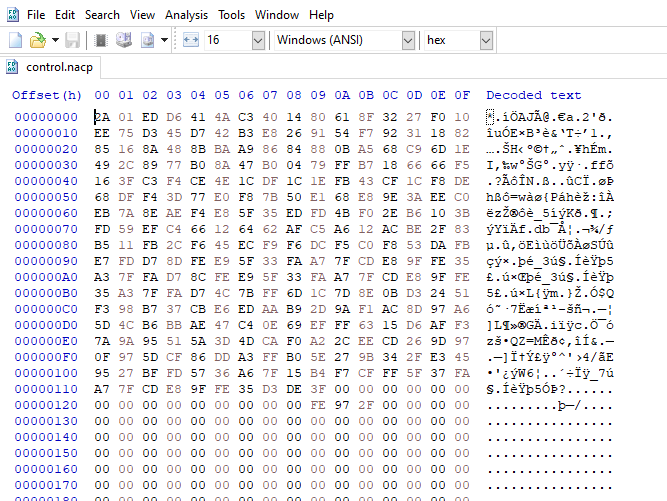Click the file icon on control.nacp tab

[x=12, y=67]
